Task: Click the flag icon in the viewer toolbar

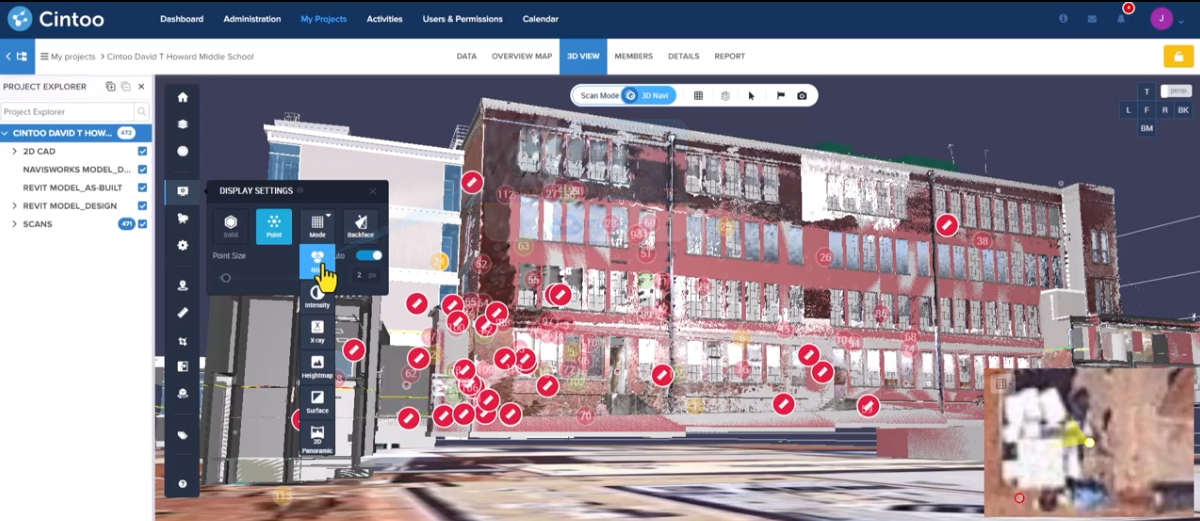Action: click(x=780, y=96)
